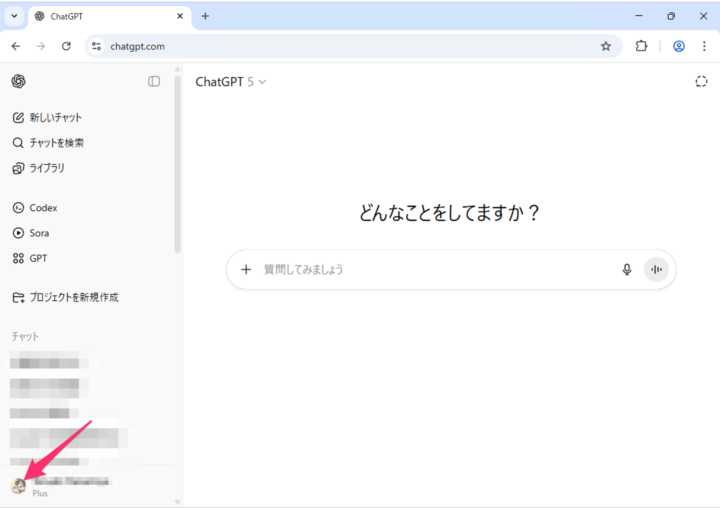This screenshot has height=508, width=720.
Task: Bookmark this page with the star icon
Action: (x=606, y=46)
